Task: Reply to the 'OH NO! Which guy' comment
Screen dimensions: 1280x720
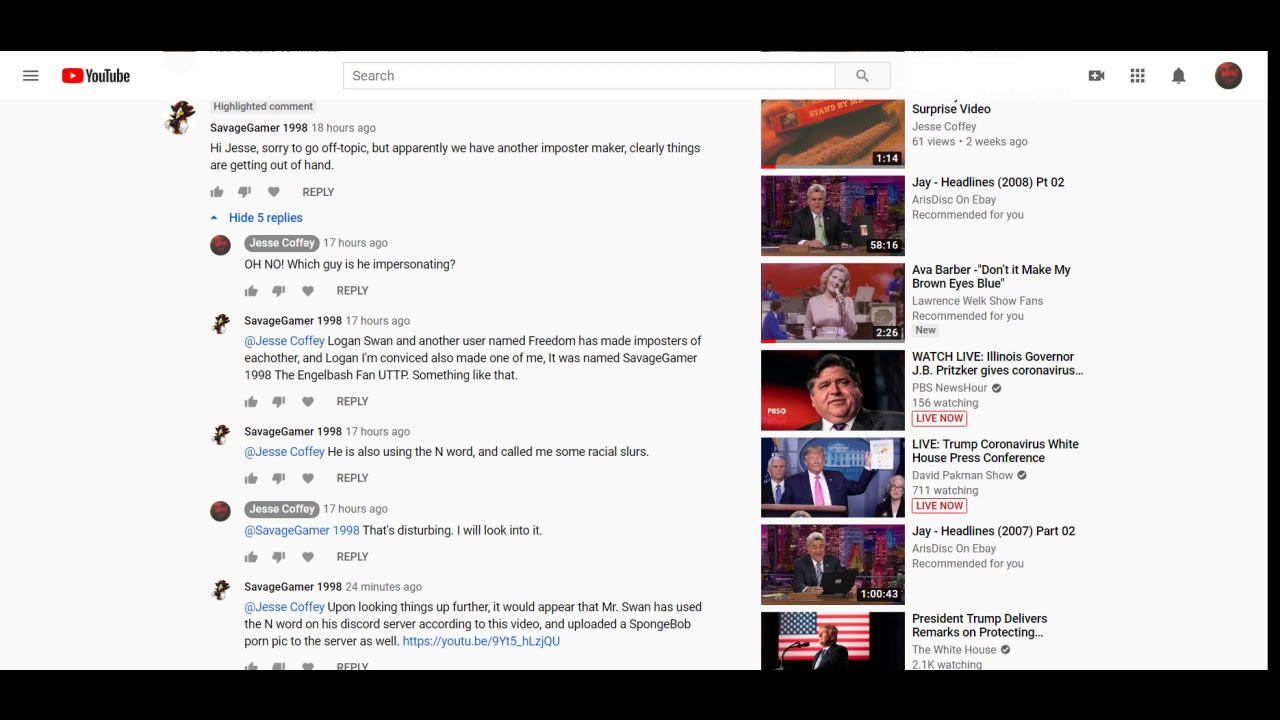Action: (352, 291)
